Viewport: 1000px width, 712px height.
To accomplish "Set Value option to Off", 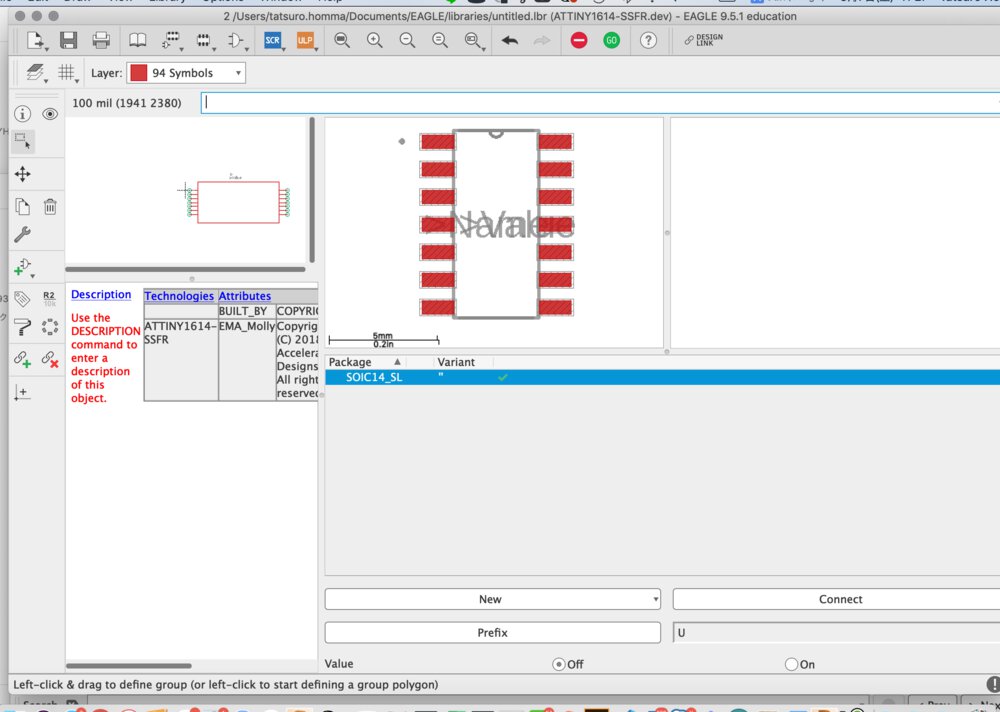I will tap(558, 664).
